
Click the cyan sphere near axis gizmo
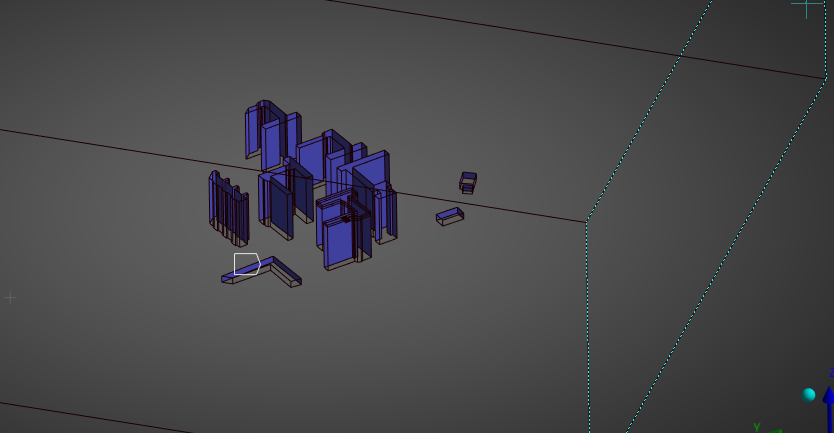pyautogui.click(x=809, y=395)
